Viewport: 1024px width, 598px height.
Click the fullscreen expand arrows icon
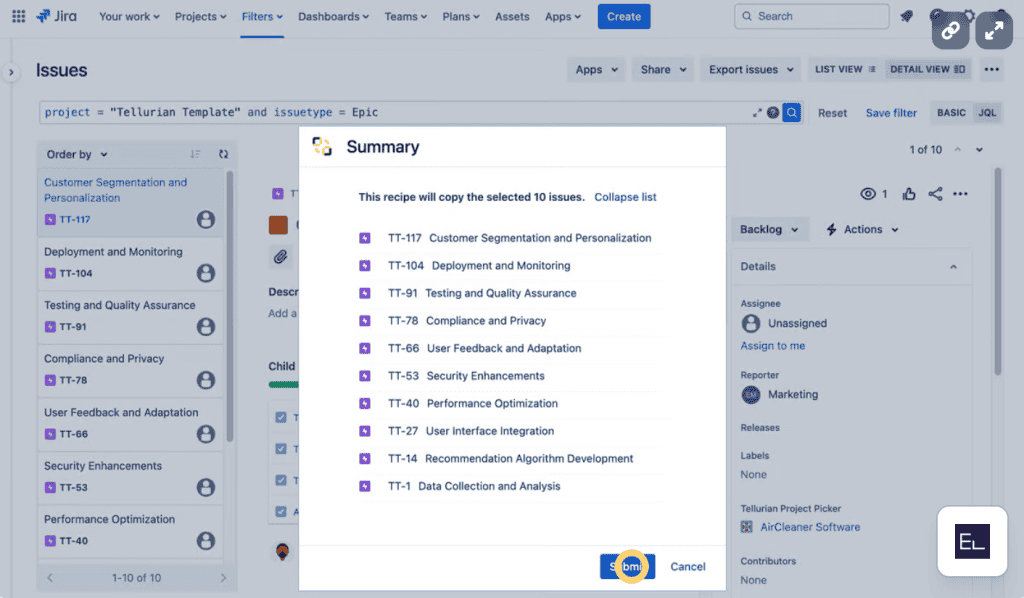(x=993, y=31)
